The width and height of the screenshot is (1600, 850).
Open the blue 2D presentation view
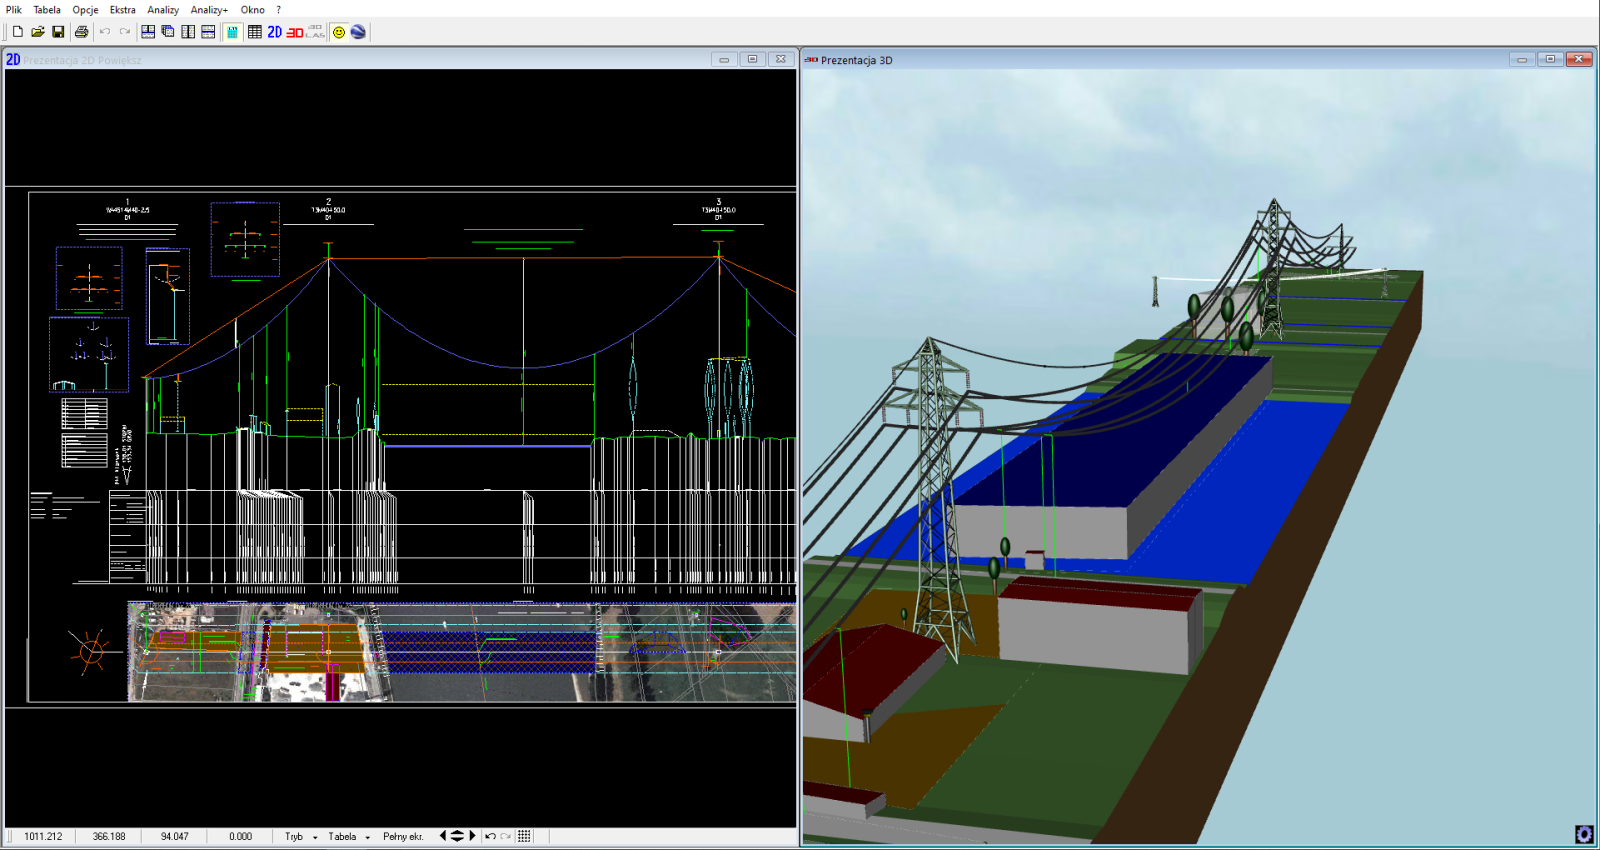tap(274, 32)
